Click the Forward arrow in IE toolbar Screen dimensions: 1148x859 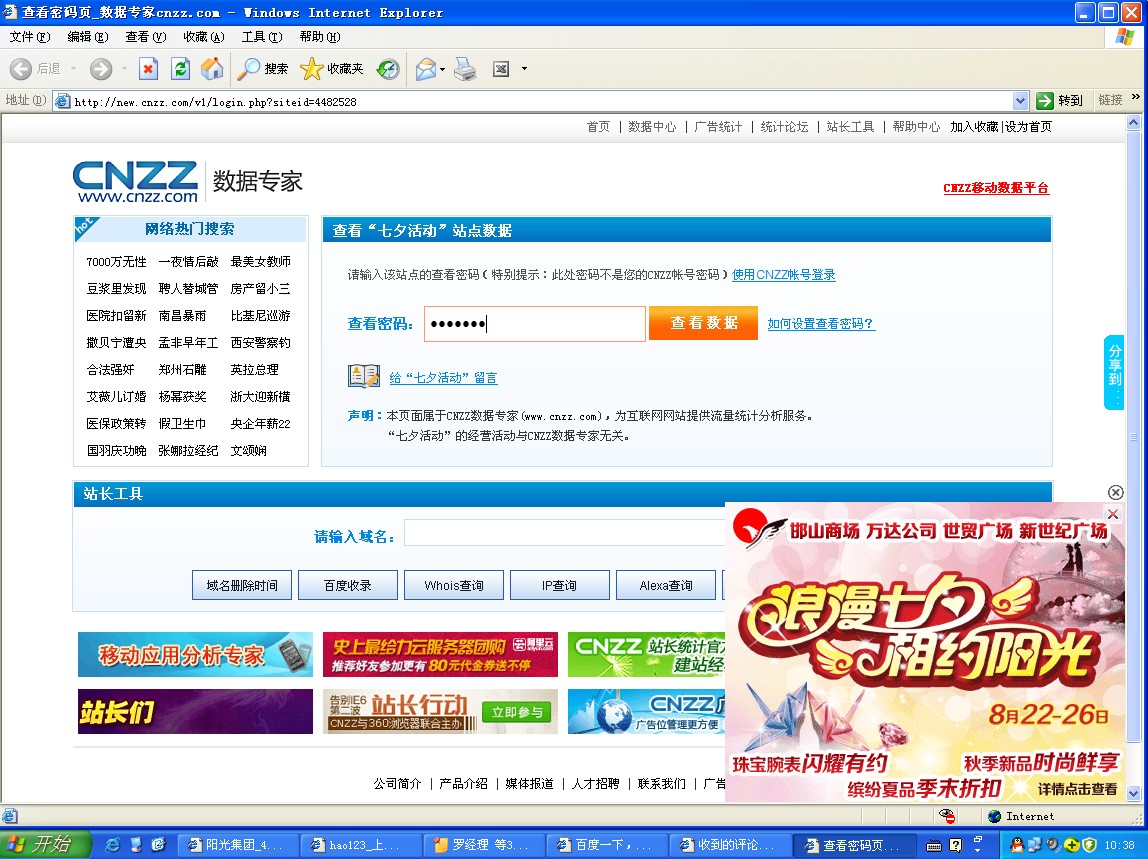[101, 69]
